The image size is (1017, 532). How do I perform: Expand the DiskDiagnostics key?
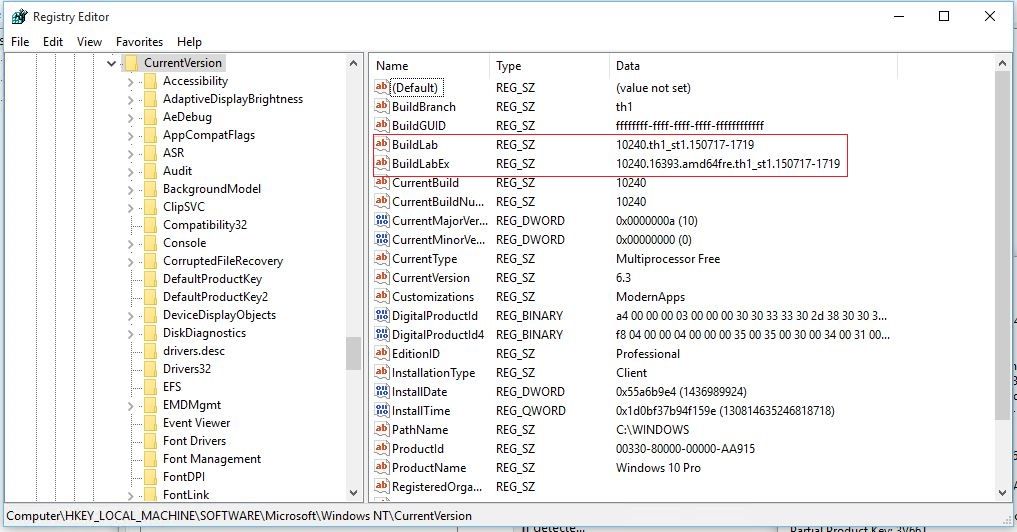click(130, 333)
